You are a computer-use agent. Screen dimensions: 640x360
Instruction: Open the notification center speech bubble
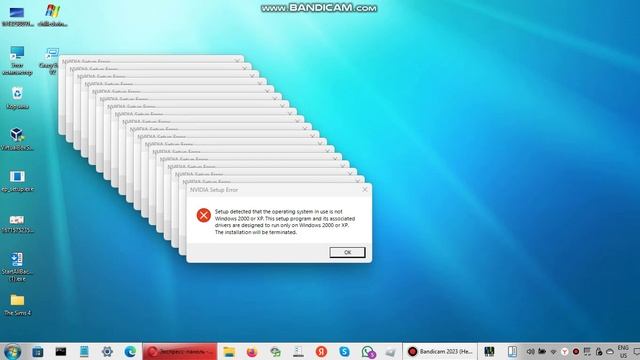pyautogui.click(x=636, y=351)
